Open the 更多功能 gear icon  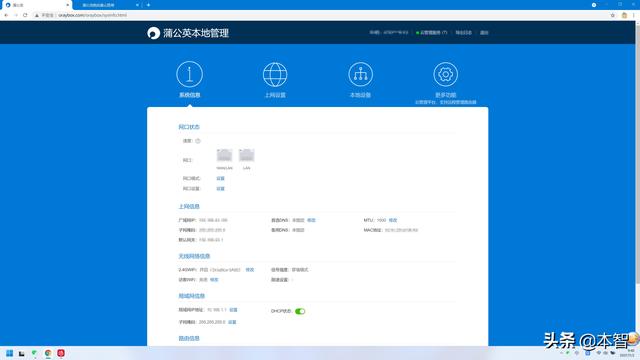click(445, 74)
